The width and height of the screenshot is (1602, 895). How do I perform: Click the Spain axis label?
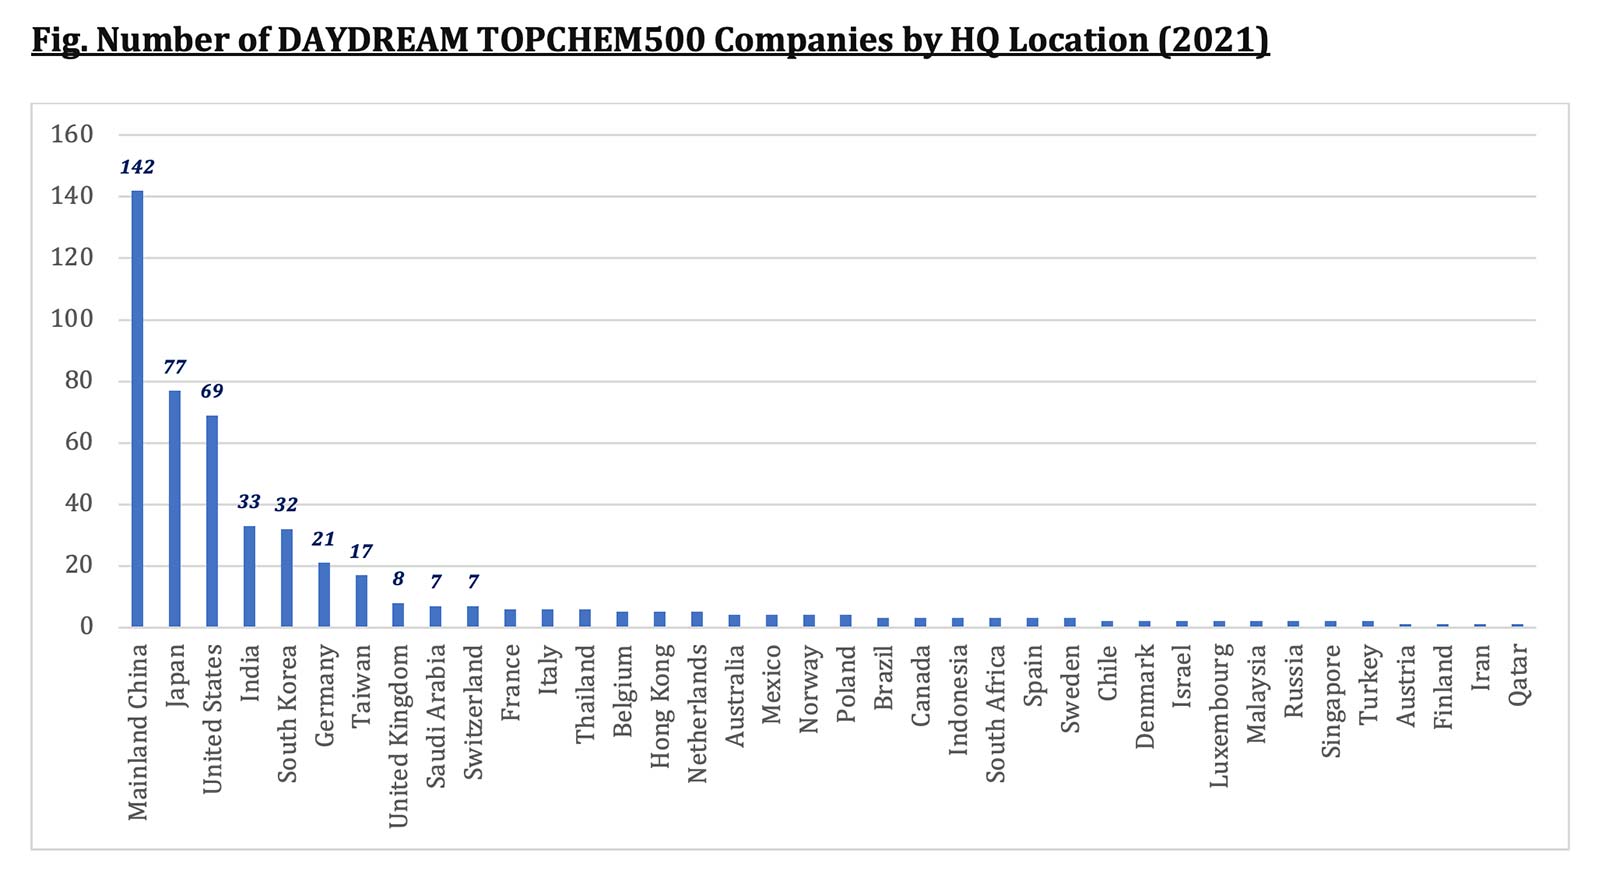(x=1033, y=675)
